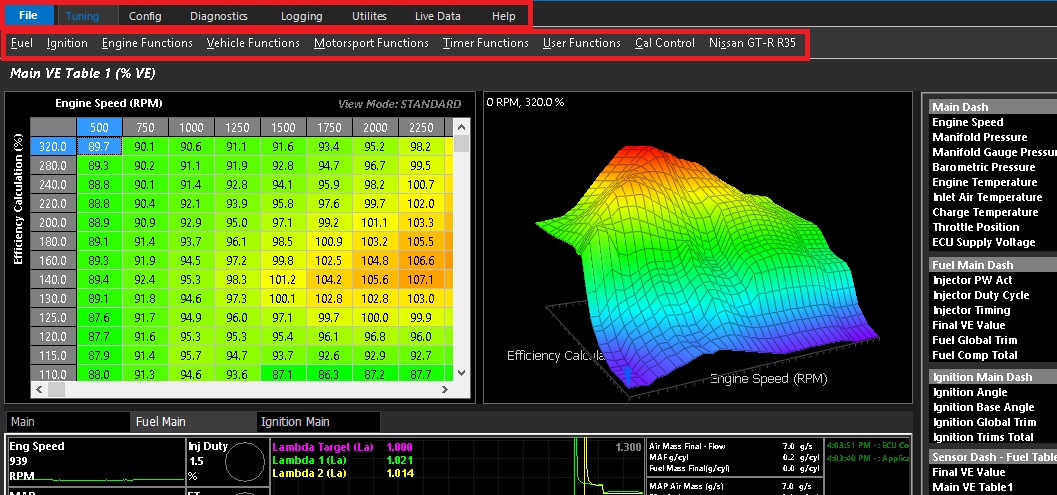Select the VE cell showing 106.6
The image size is (1057, 495).
click(x=421, y=260)
